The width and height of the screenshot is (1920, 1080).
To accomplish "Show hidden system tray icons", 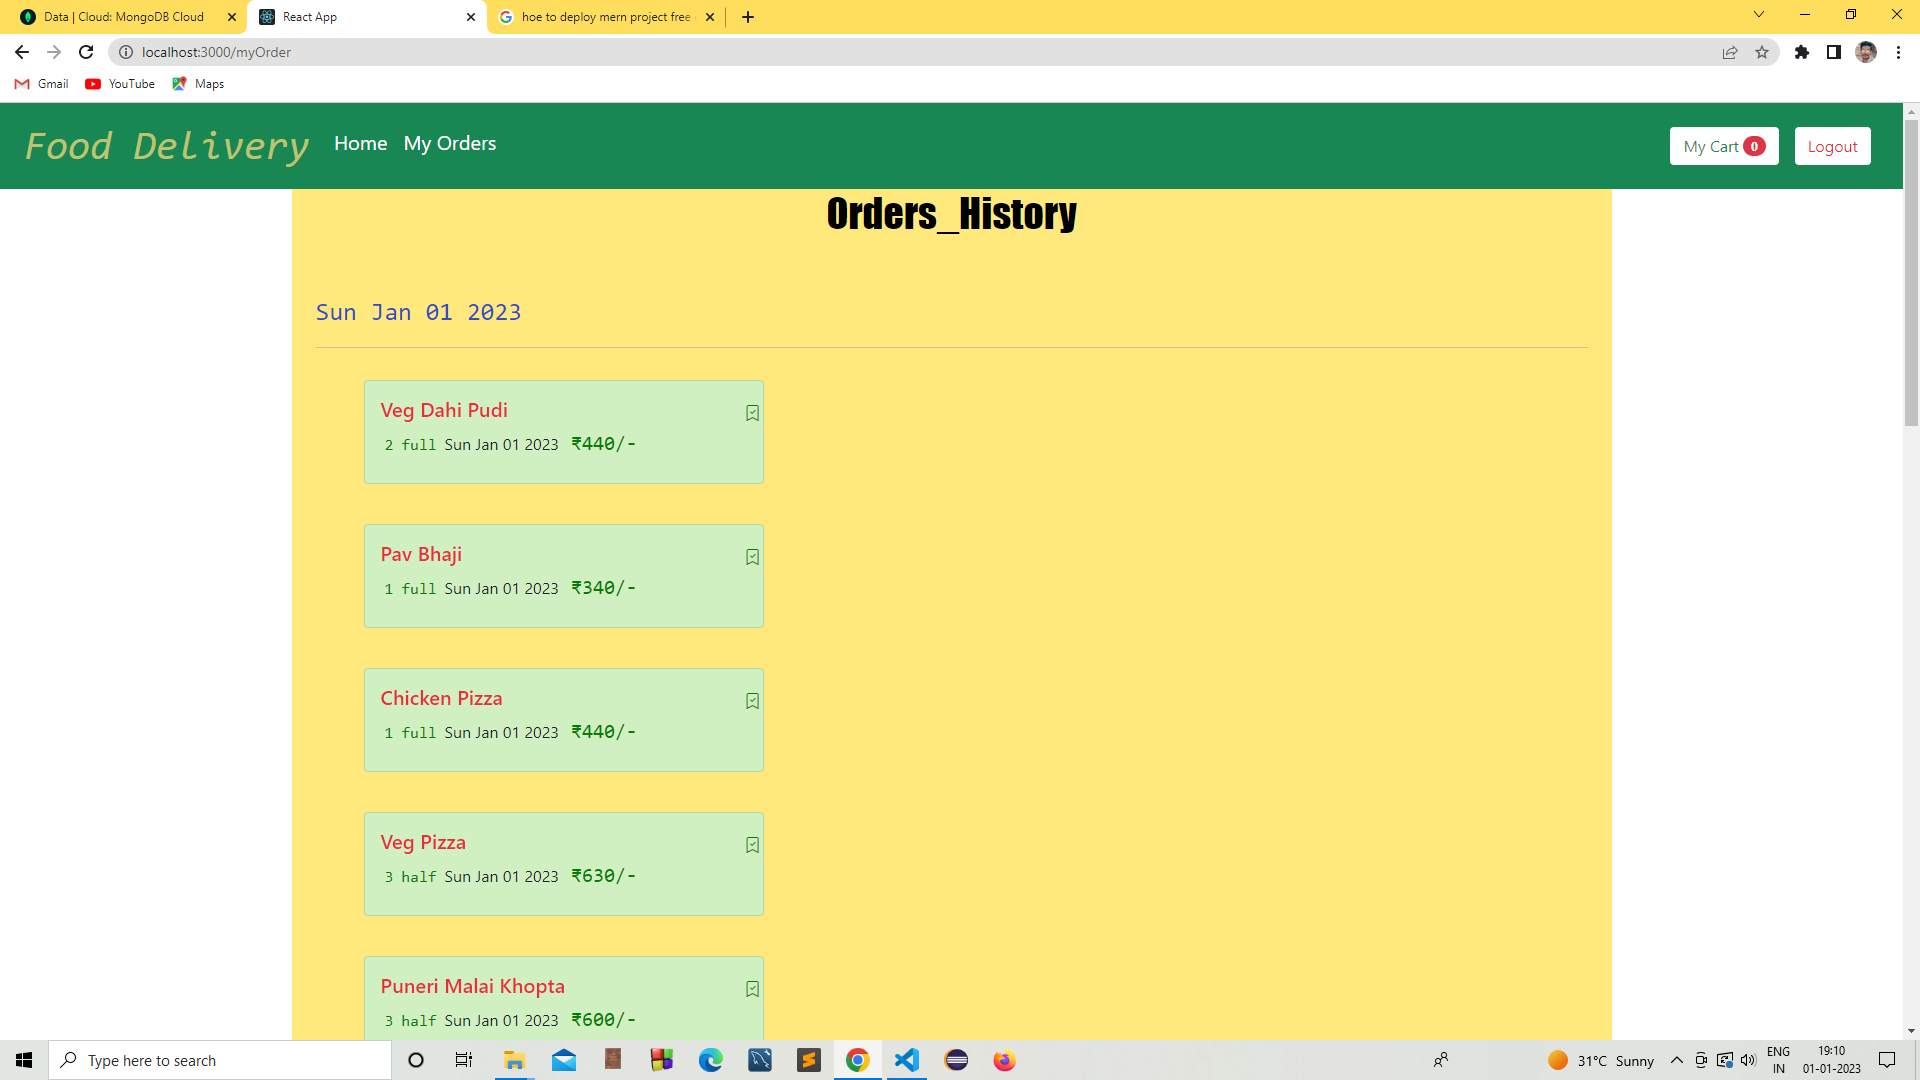I will [x=1676, y=1060].
